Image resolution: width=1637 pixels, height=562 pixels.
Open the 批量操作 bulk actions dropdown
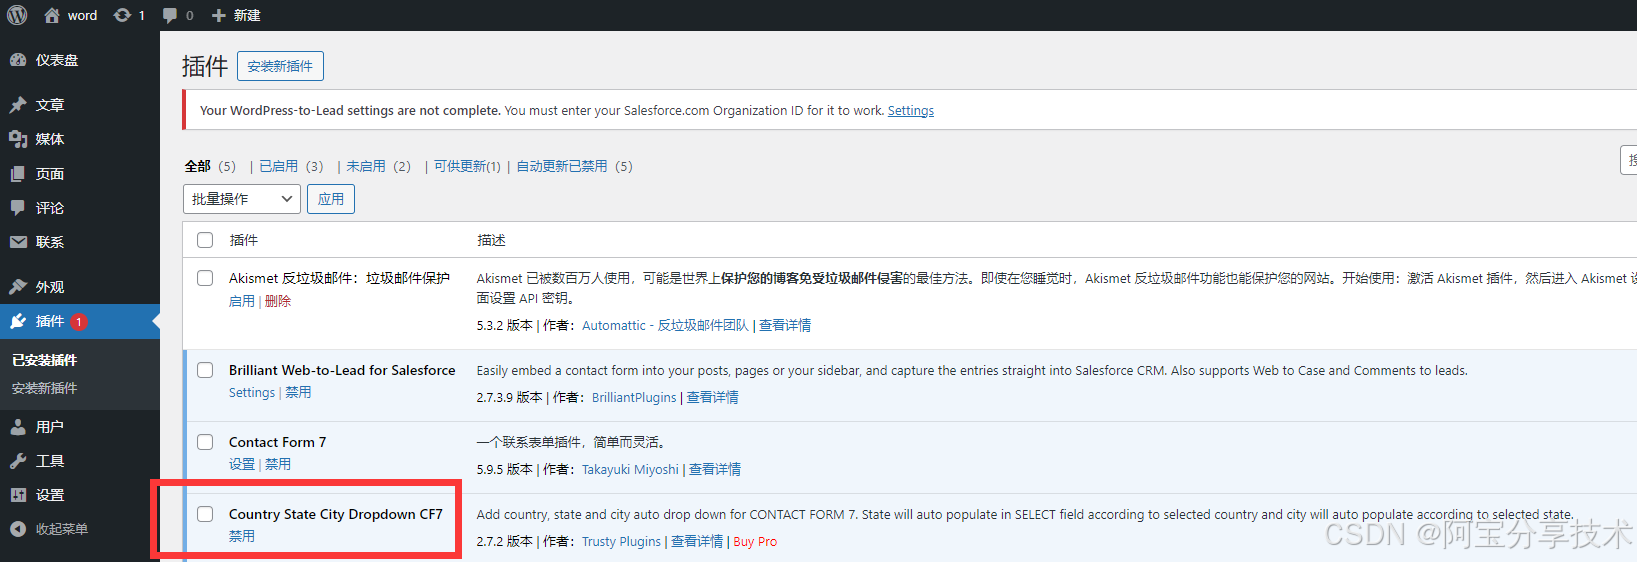(x=242, y=199)
